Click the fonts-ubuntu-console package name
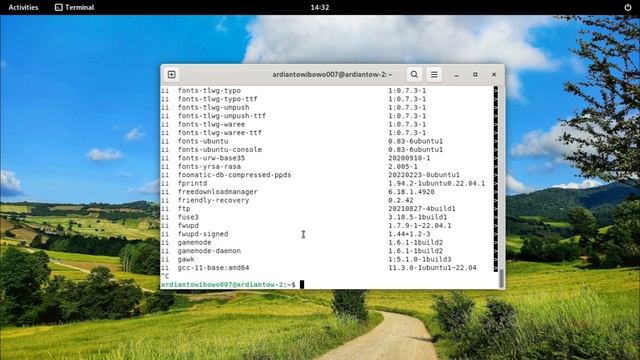This screenshot has height=360, width=640. [x=220, y=149]
